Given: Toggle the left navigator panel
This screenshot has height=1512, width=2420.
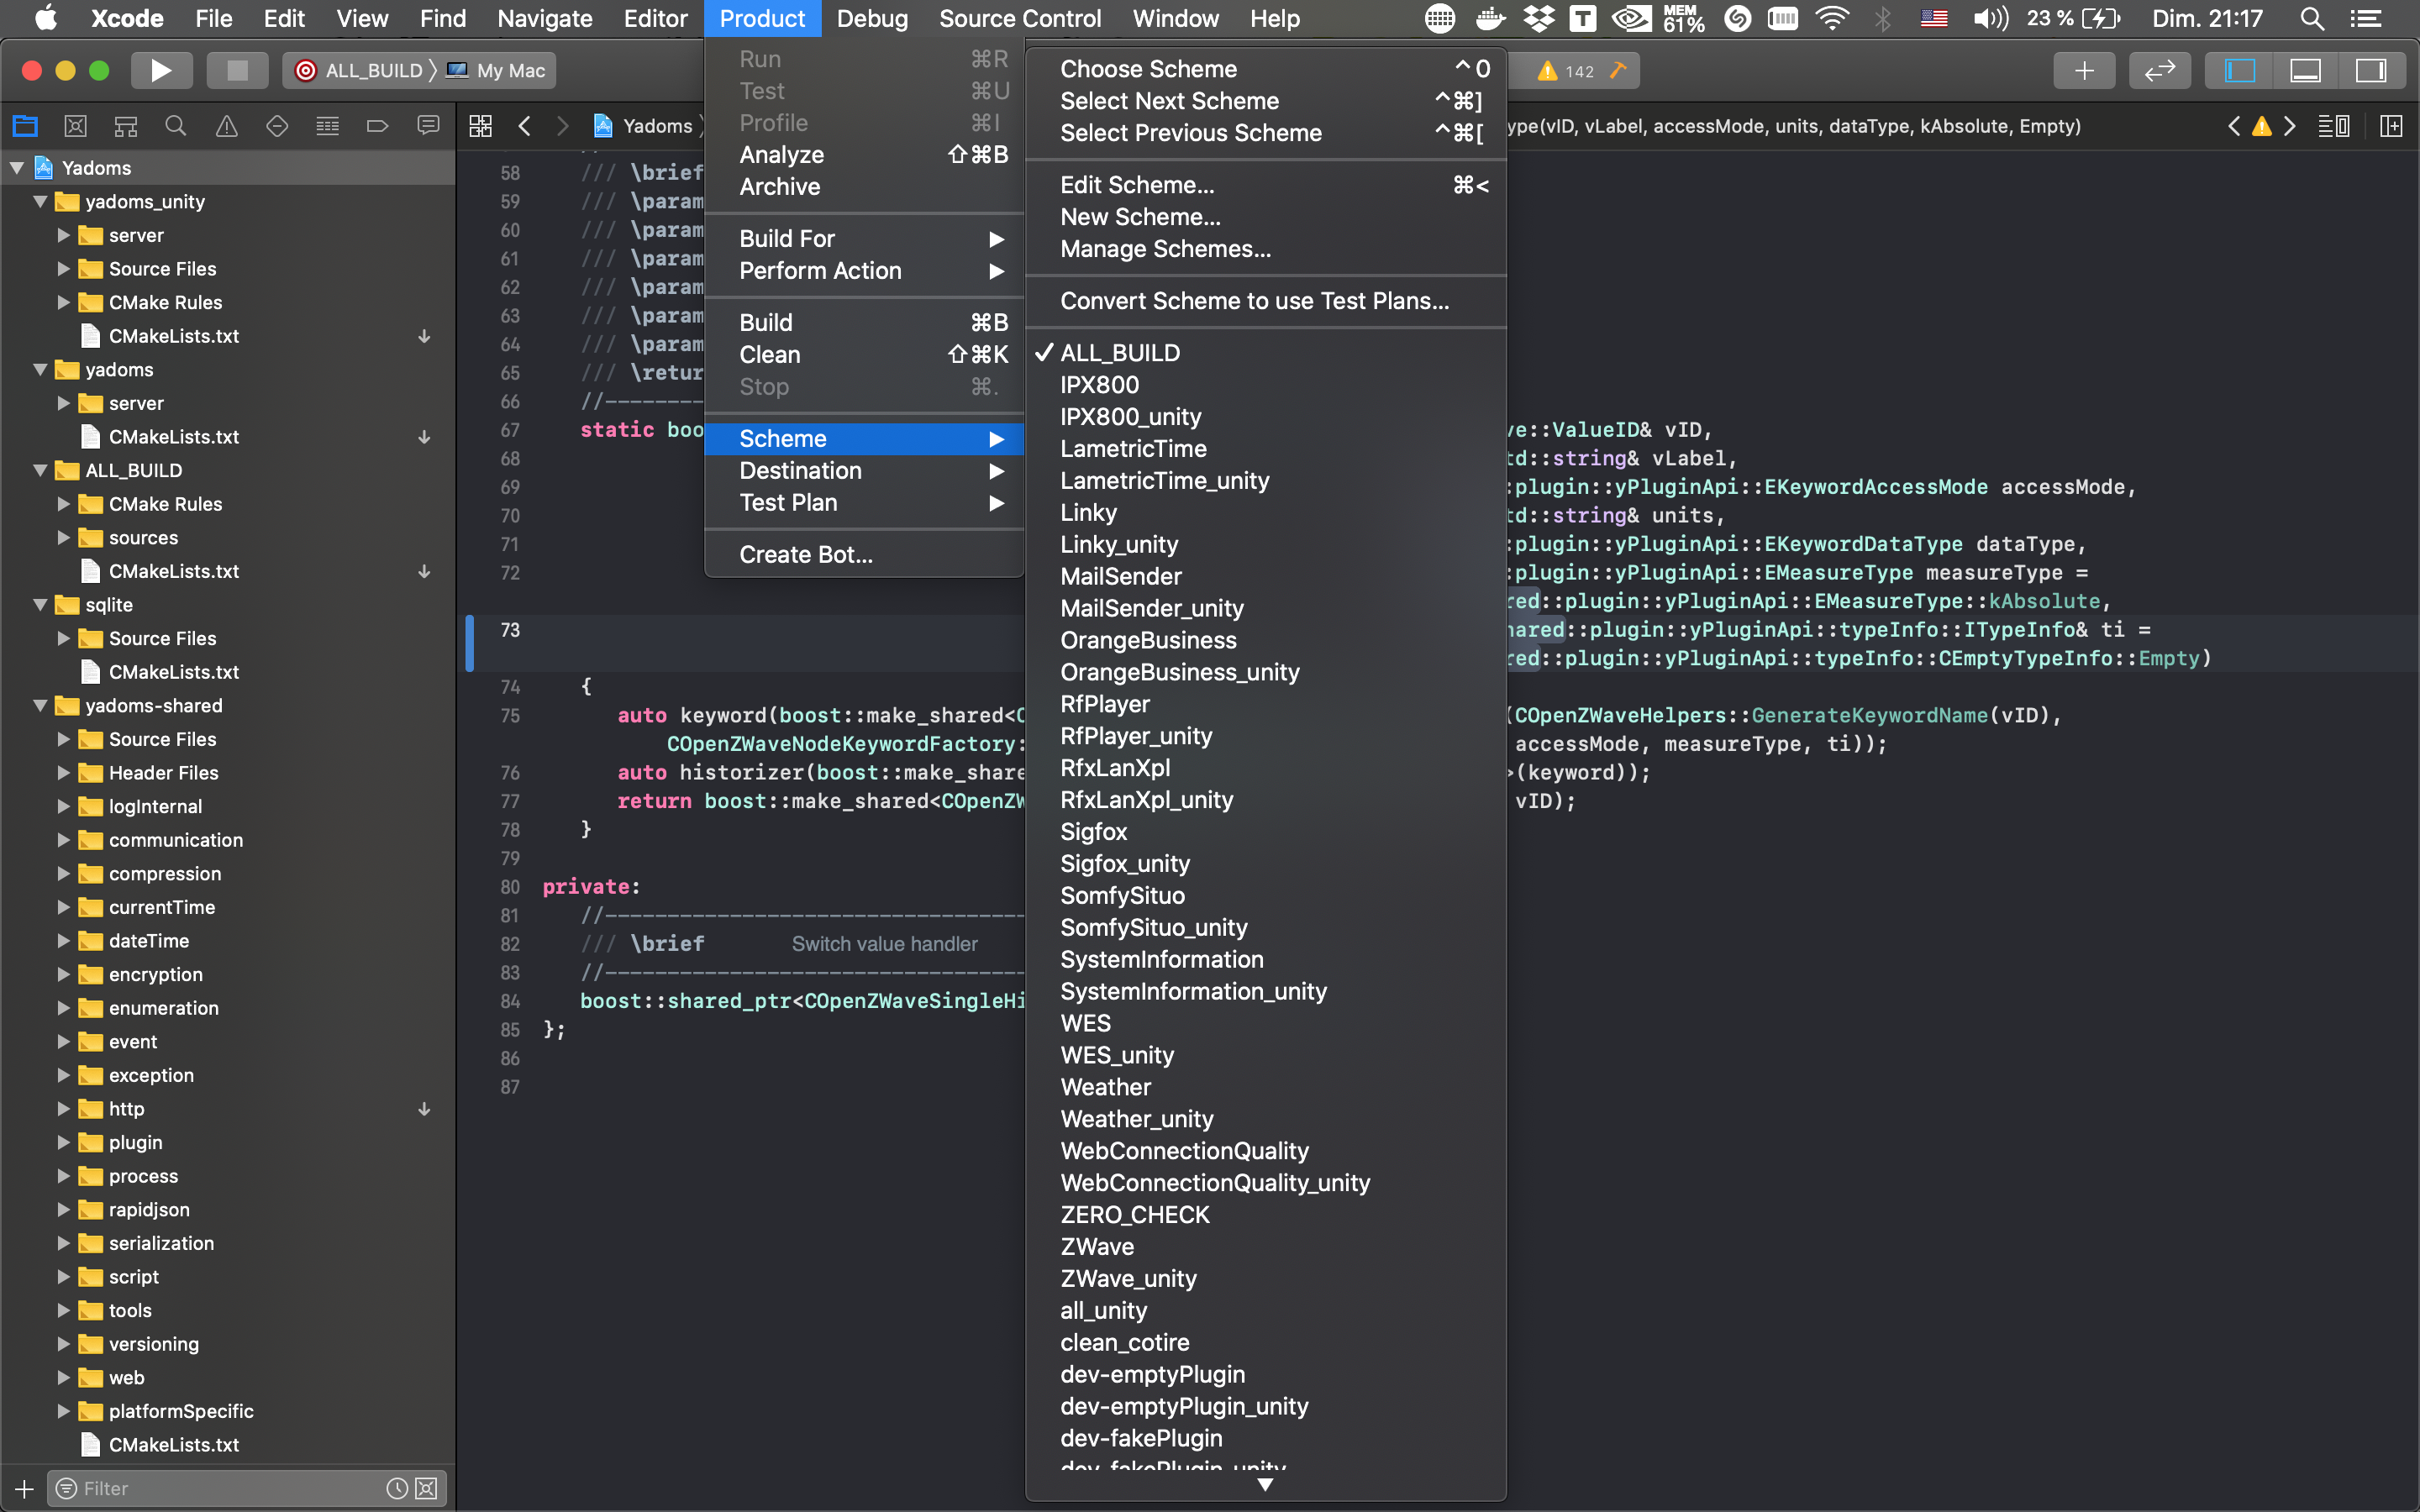Looking at the screenshot, I should tap(2239, 70).
